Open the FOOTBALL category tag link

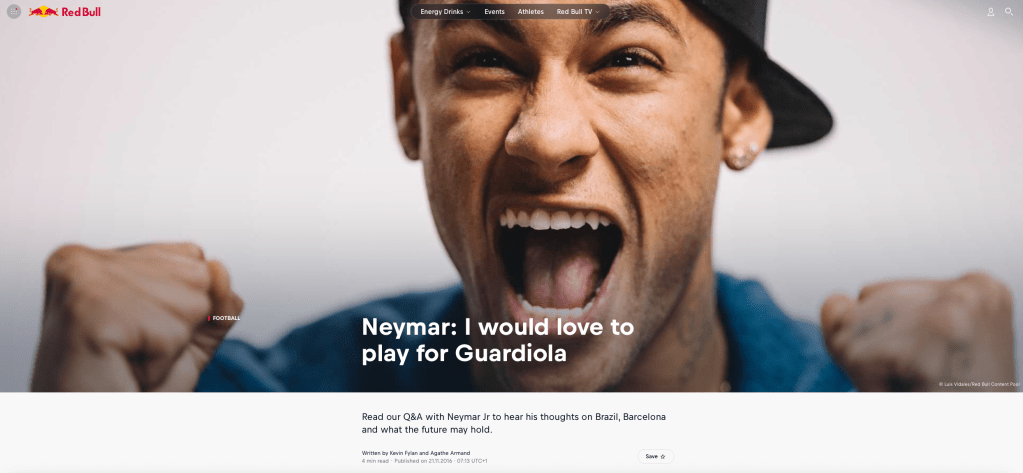226,318
